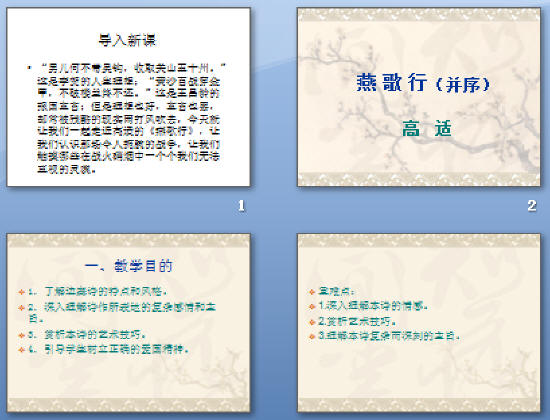Select the 重难点 slide thumbnail
This screenshot has width=550, height=420.
point(419,322)
